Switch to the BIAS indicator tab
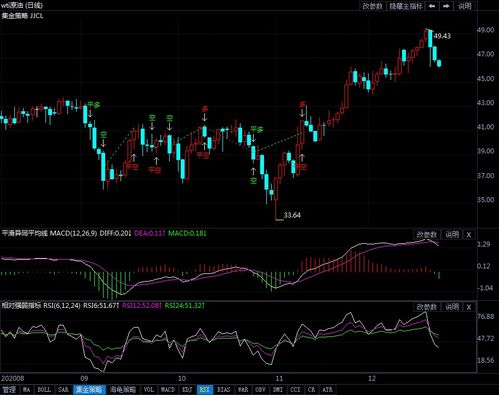This screenshot has height=395, width=499. [224, 390]
